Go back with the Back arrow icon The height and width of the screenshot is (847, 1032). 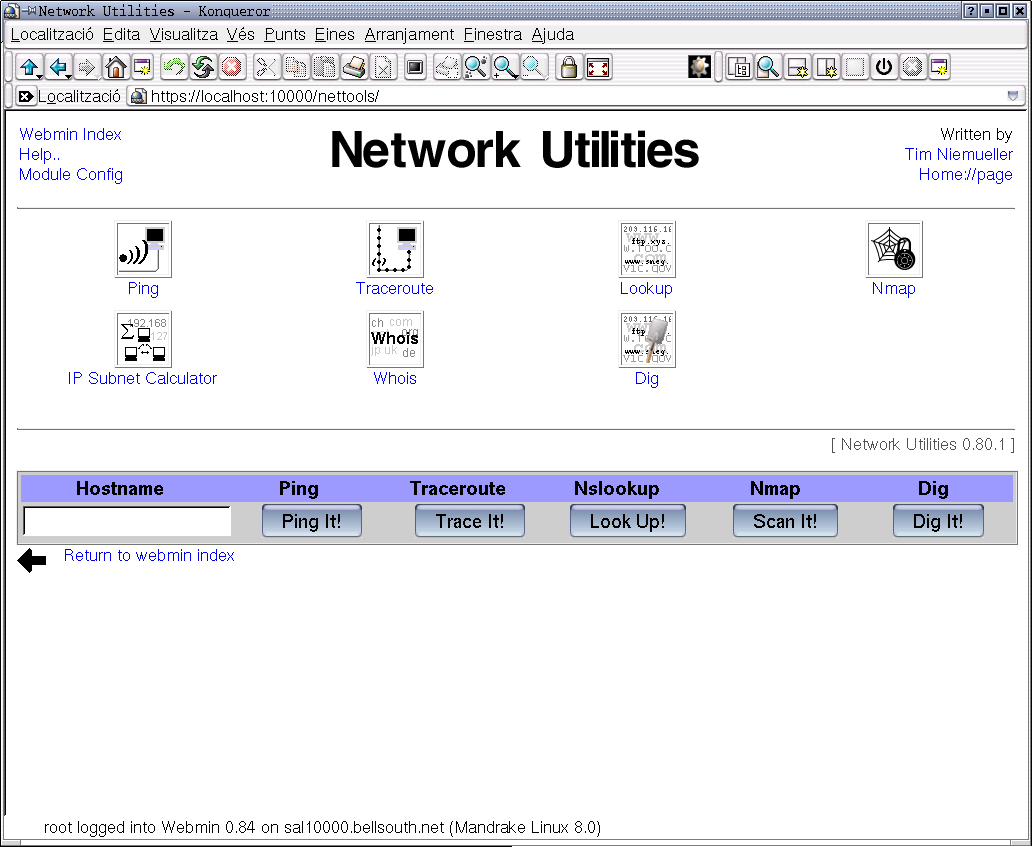coord(58,67)
